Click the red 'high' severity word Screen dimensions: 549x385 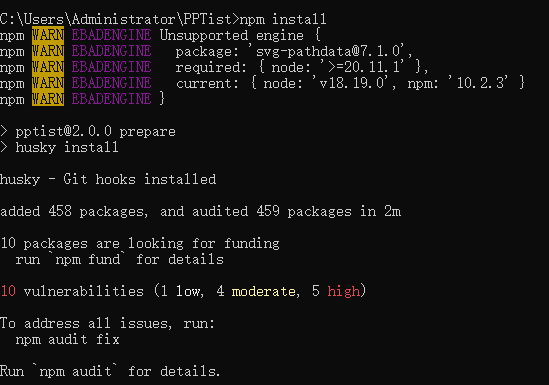click(x=343, y=291)
